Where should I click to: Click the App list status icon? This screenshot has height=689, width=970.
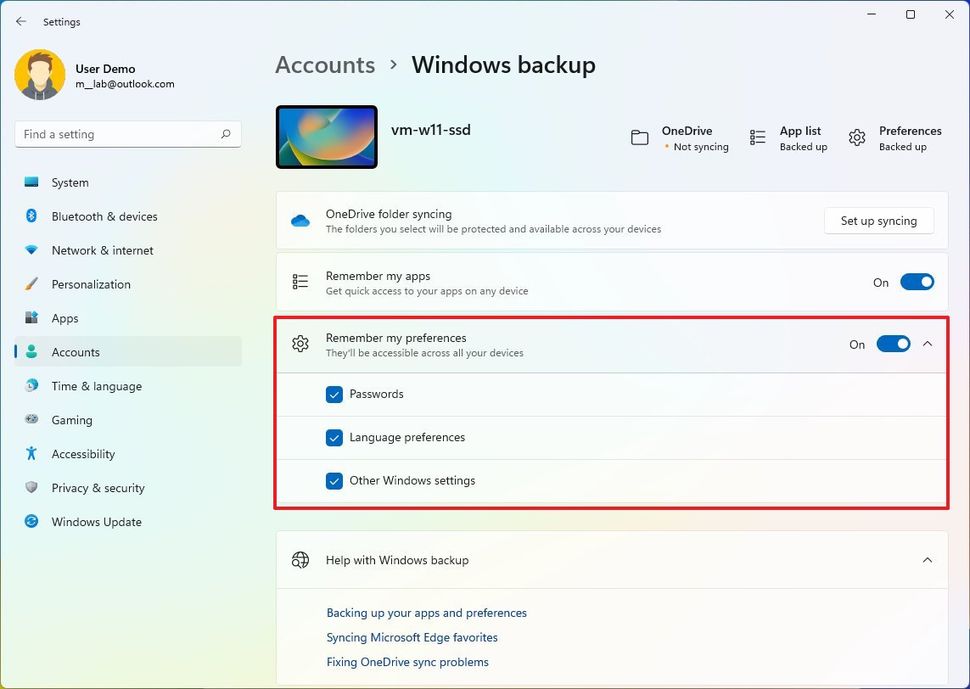point(758,138)
